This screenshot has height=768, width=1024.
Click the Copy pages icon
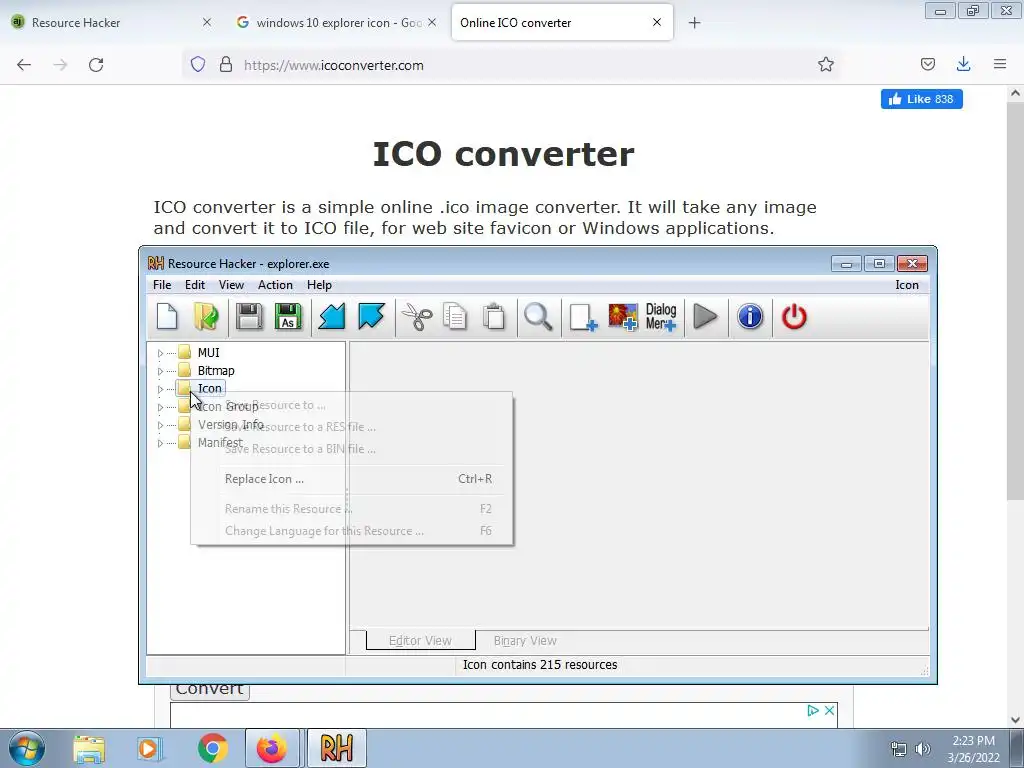pyautogui.click(x=455, y=317)
